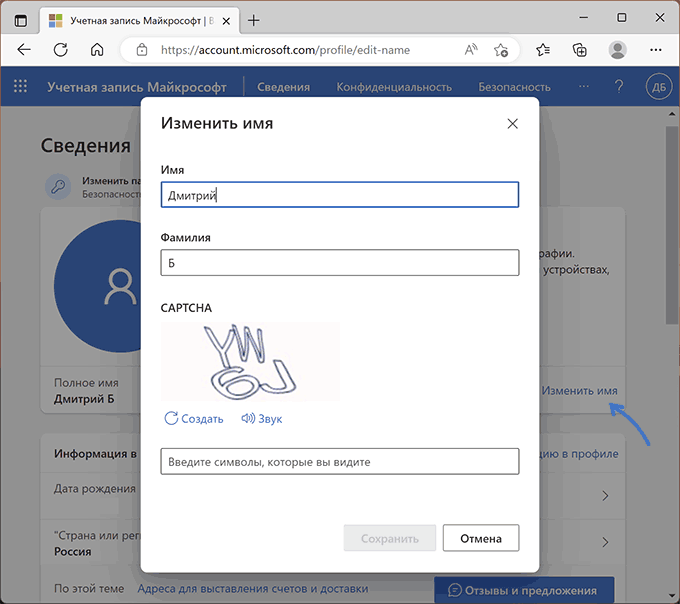Add this page to favorites
The height and width of the screenshot is (604, 680).
tap(500, 50)
